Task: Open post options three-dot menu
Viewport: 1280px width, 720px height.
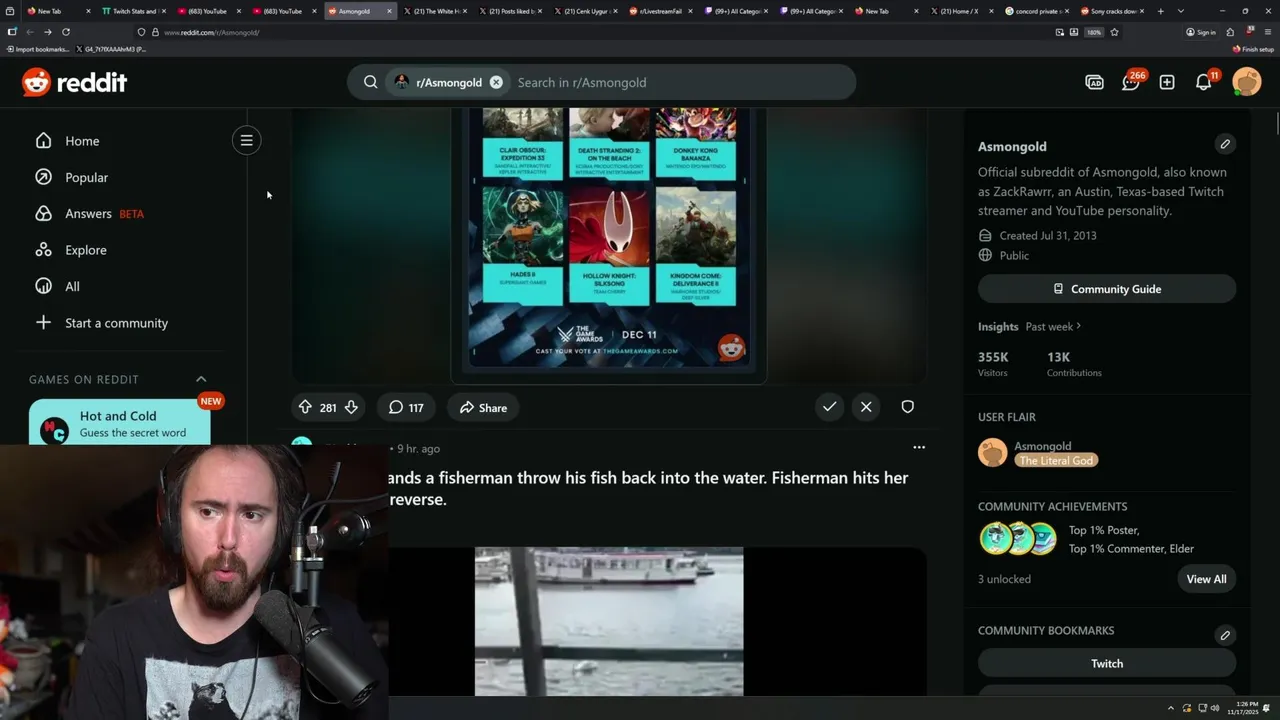Action: [x=919, y=447]
